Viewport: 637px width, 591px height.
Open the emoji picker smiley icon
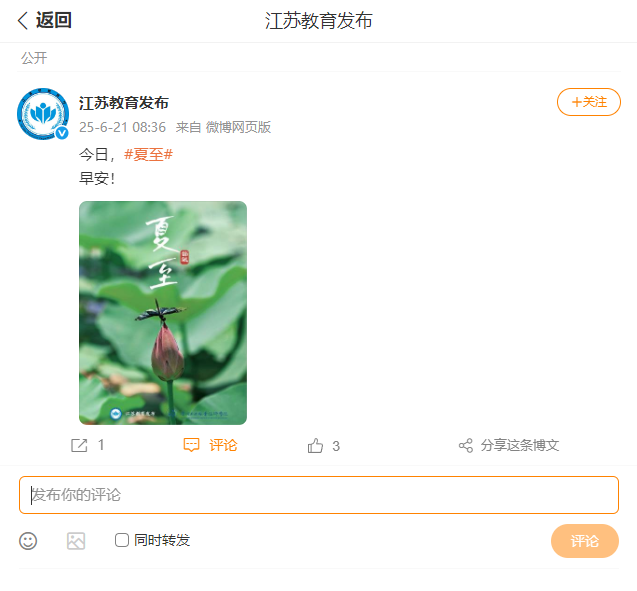click(28, 541)
